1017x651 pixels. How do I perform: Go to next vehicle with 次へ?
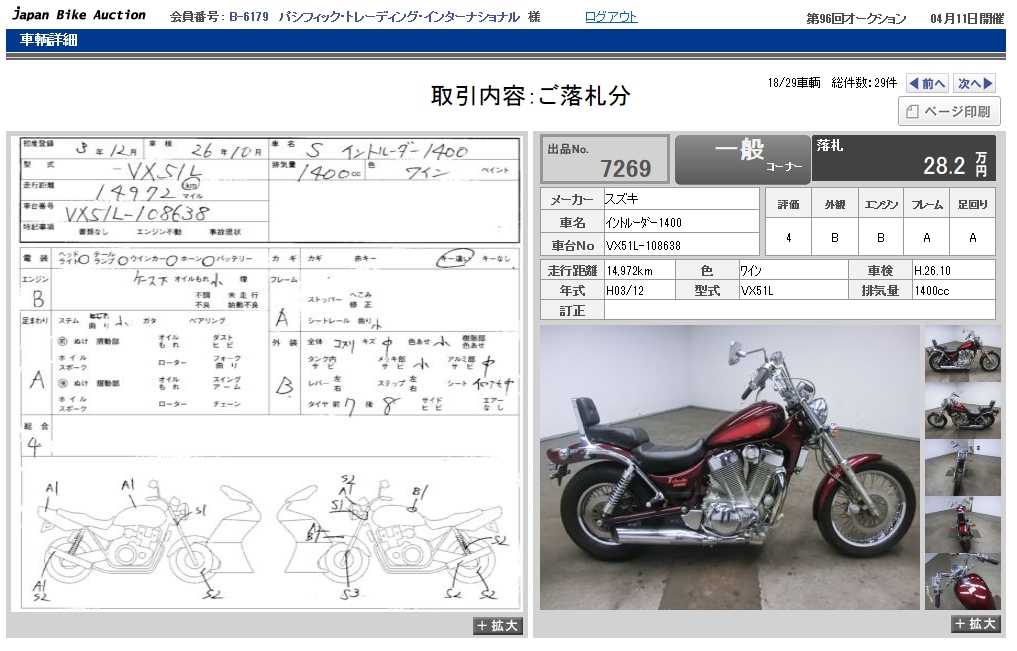point(974,84)
